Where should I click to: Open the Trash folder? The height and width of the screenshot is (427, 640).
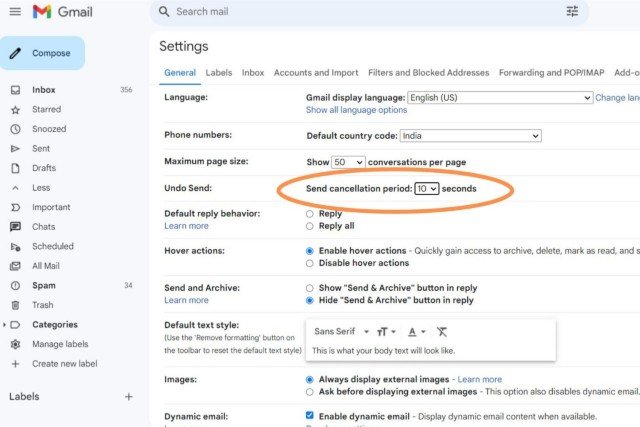(42, 305)
